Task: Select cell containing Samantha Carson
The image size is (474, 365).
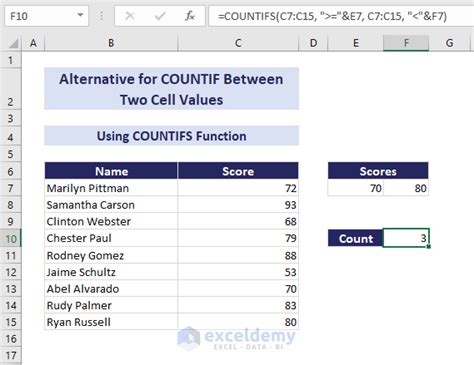Action: tap(111, 205)
